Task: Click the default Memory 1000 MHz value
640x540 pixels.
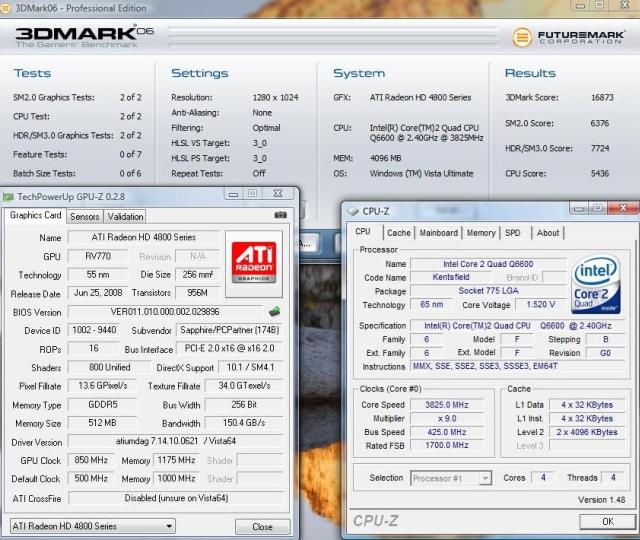Action: 176,478
